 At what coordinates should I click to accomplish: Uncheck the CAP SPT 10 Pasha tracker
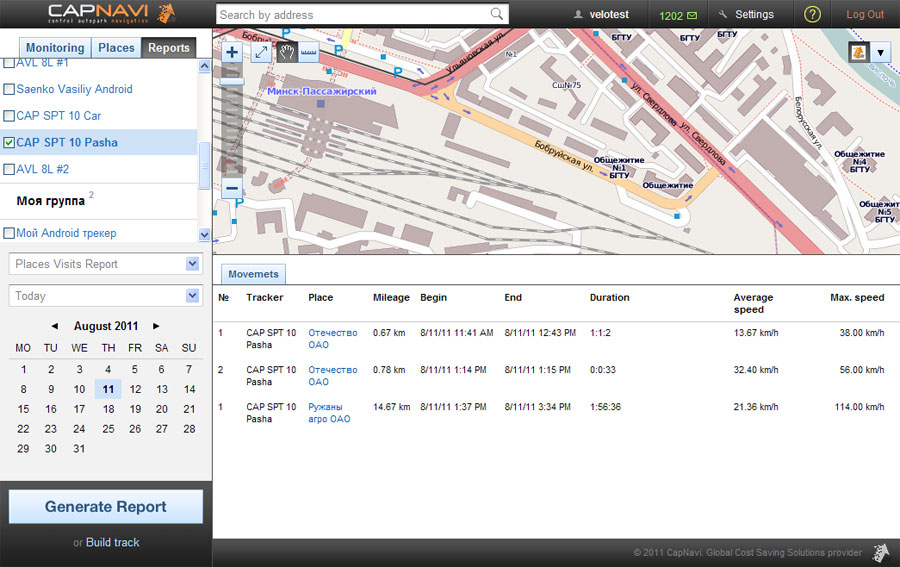[9, 143]
